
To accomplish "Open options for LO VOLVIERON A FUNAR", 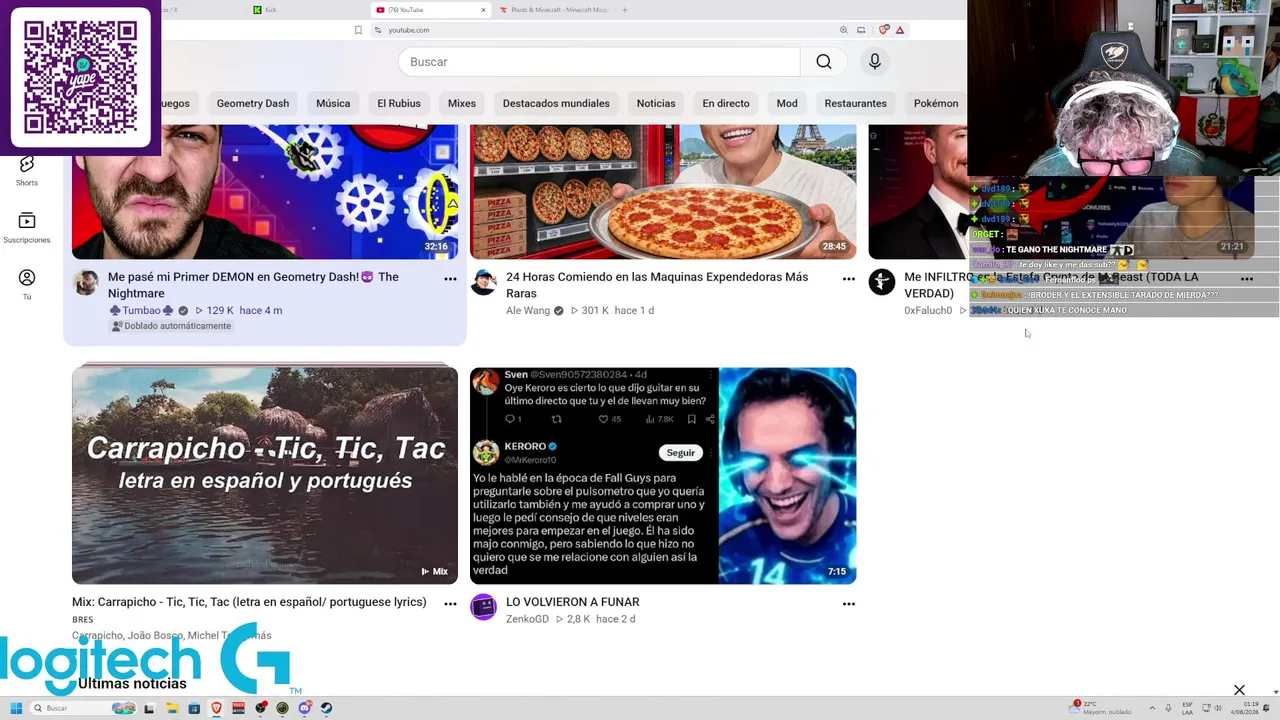I will point(849,604).
